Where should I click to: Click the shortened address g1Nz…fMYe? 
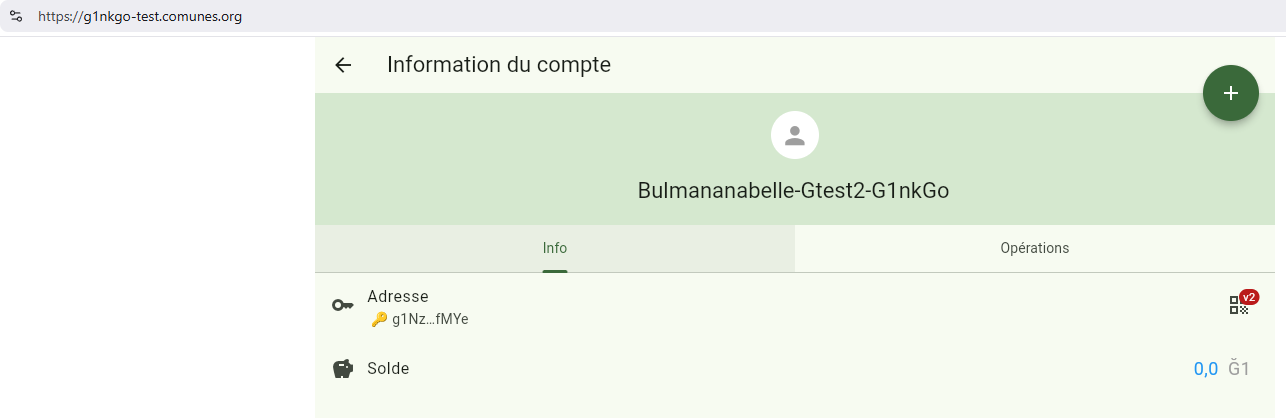[x=430, y=320]
